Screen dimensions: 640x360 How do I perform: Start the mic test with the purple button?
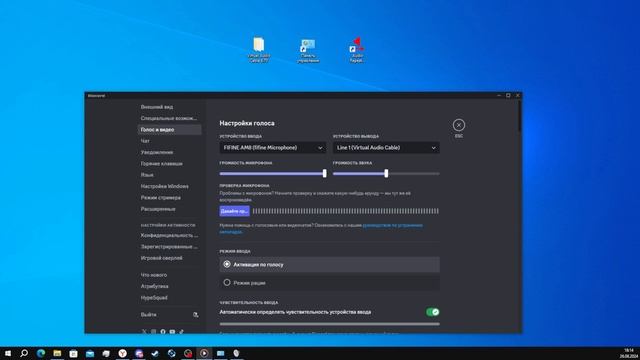[234, 211]
